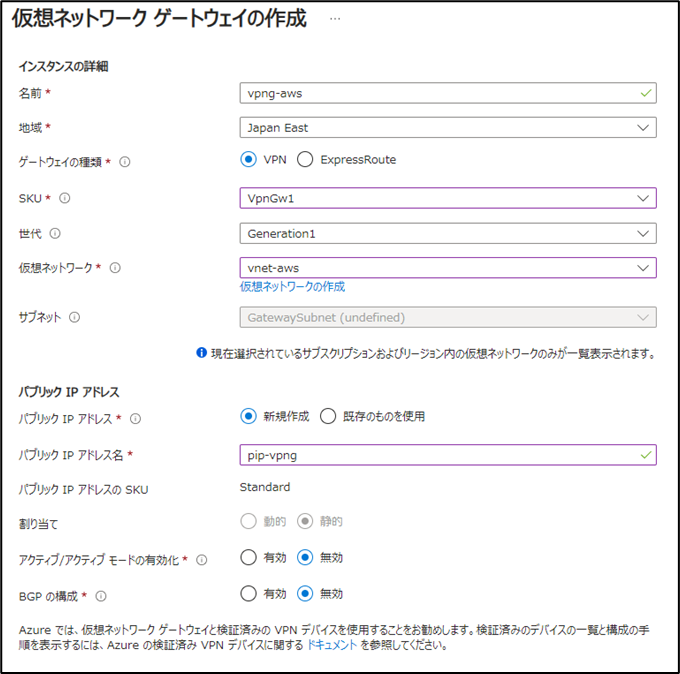Choose 新規作成 for public IP address
This screenshot has width=680, height=674.
pyautogui.click(x=248, y=416)
